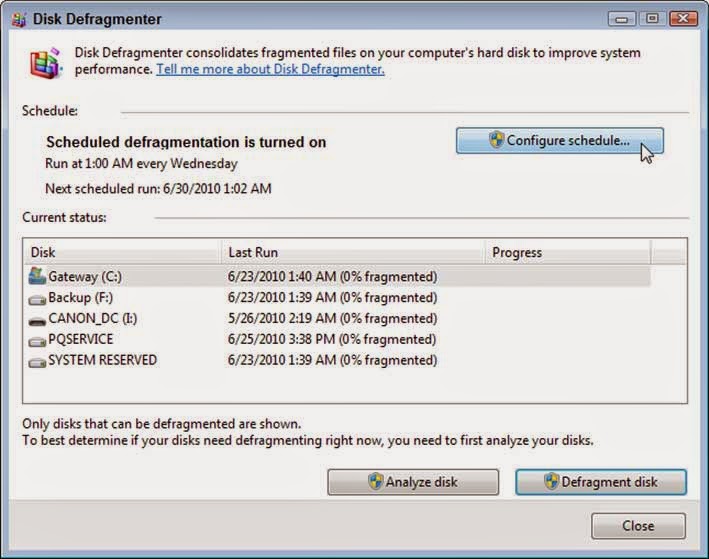Viewport: 709px width, 559px height.
Task: Click Gateway's last run 6/23/2010 1:40 AM
Action: (x=332, y=276)
